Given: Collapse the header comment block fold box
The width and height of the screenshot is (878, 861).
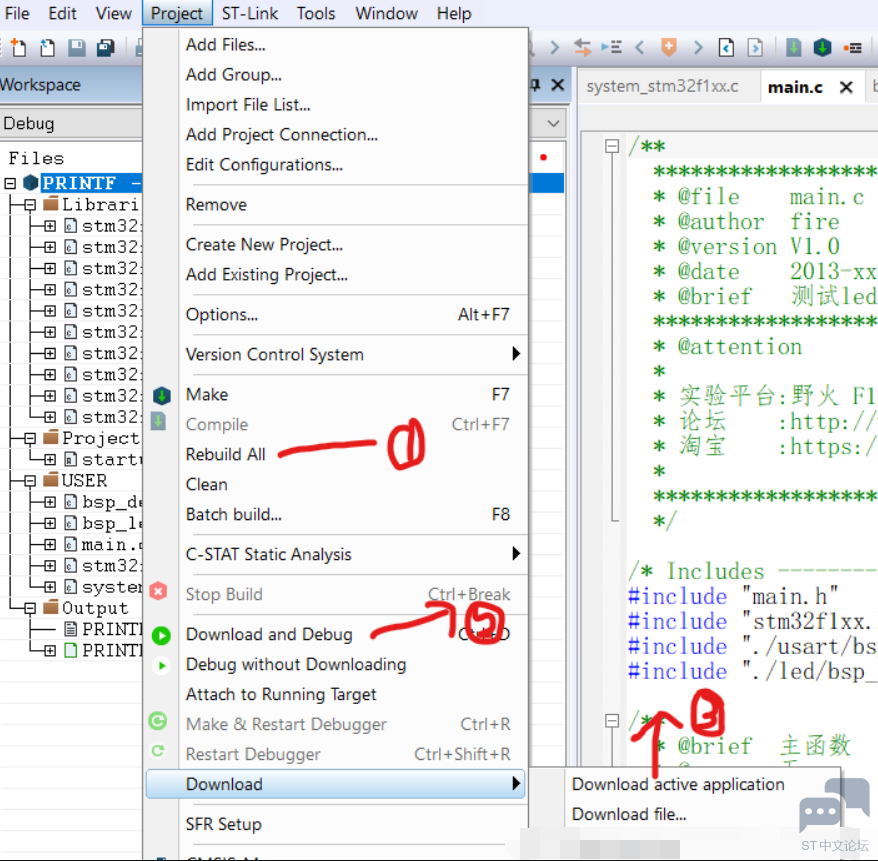Looking at the screenshot, I should (611, 146).
